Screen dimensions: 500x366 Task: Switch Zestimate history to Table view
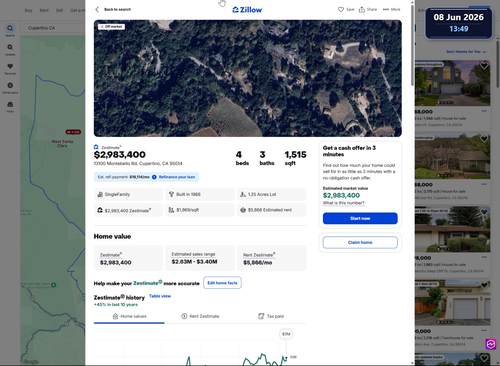(160, 296)
